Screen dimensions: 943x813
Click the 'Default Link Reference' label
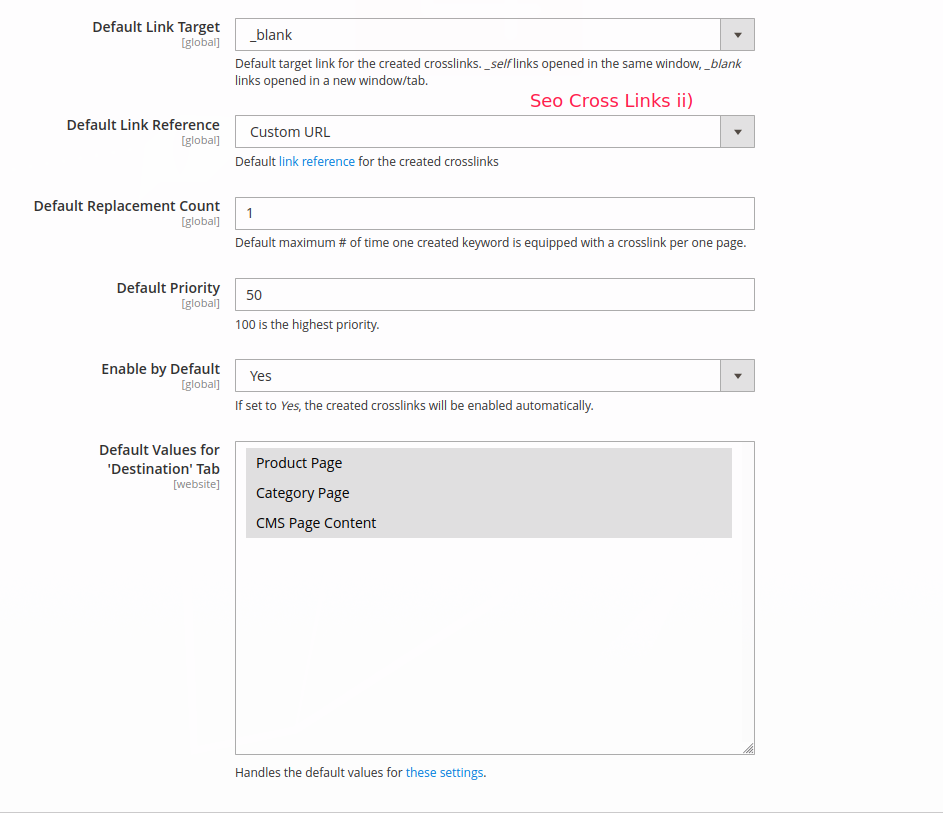click(x=143, y=125)
